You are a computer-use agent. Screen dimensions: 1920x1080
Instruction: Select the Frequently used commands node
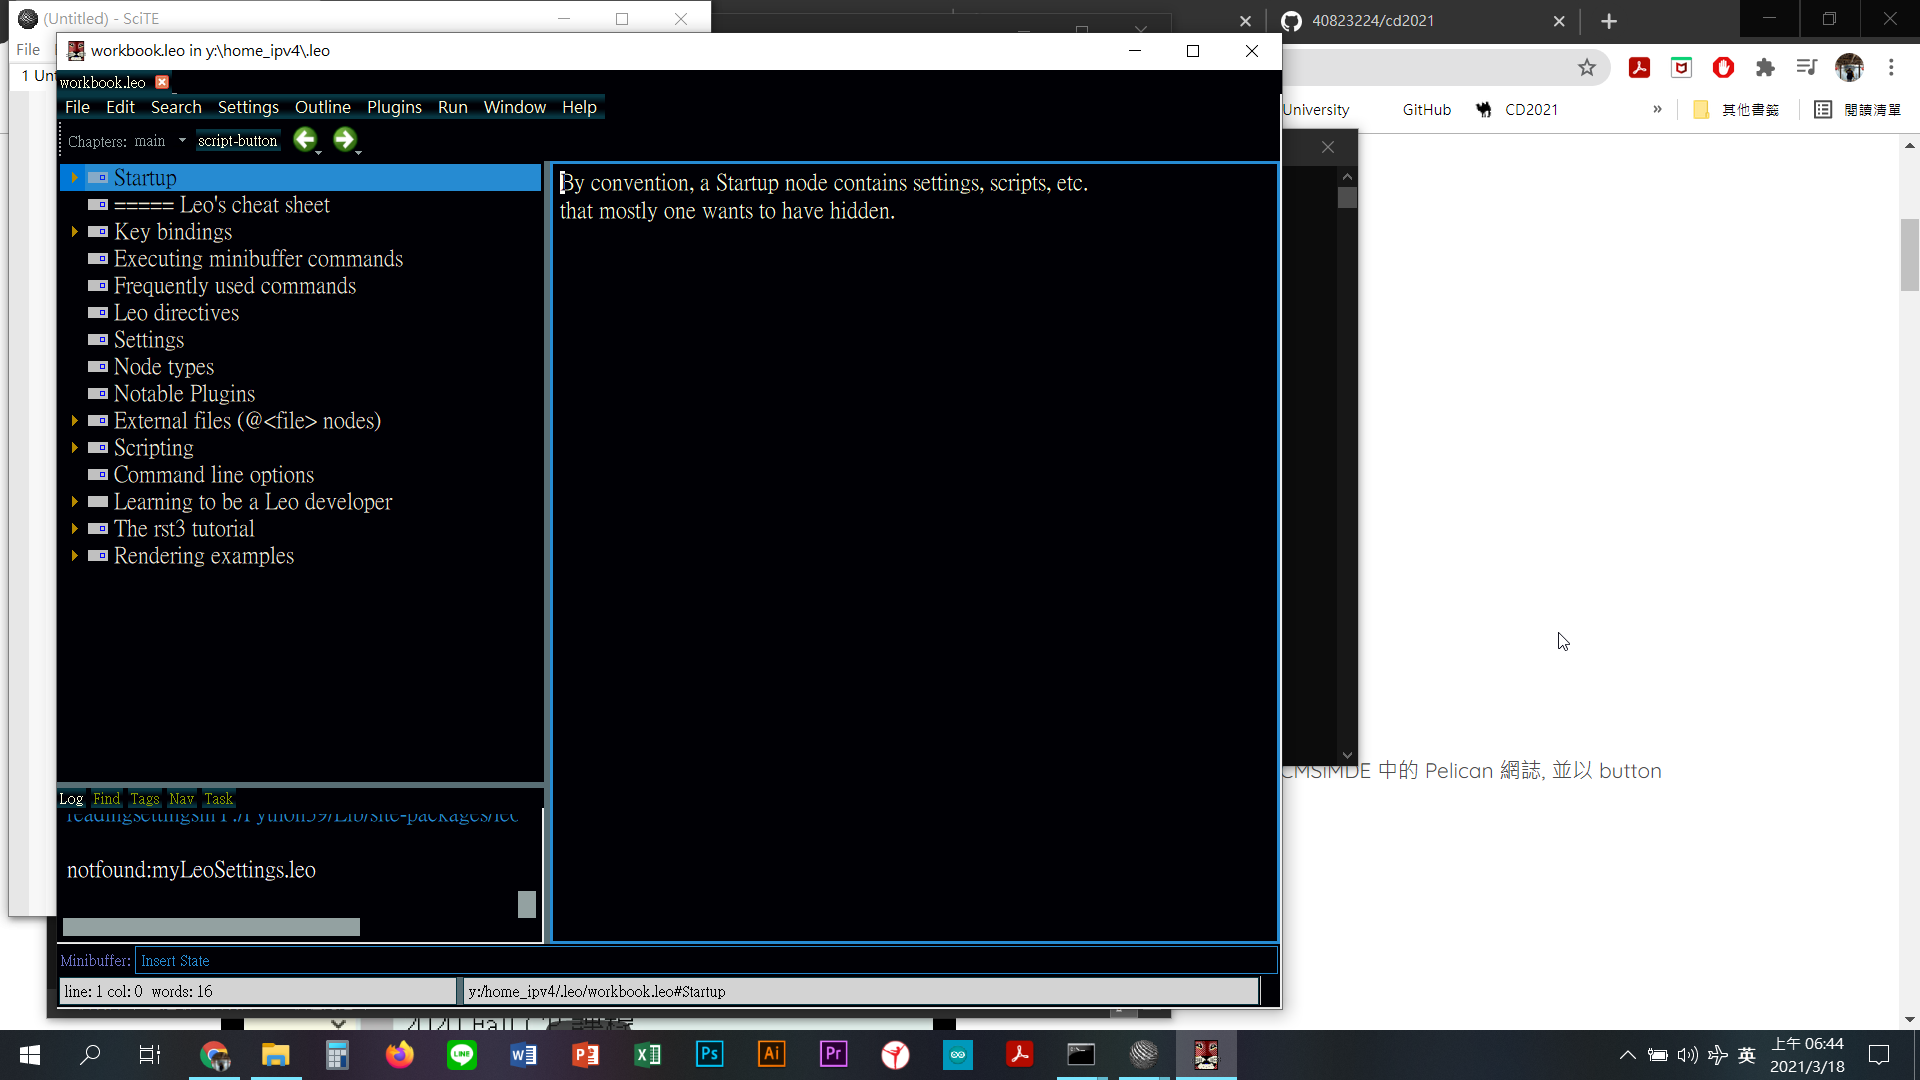pyautogui.click(x=234, y=286)
